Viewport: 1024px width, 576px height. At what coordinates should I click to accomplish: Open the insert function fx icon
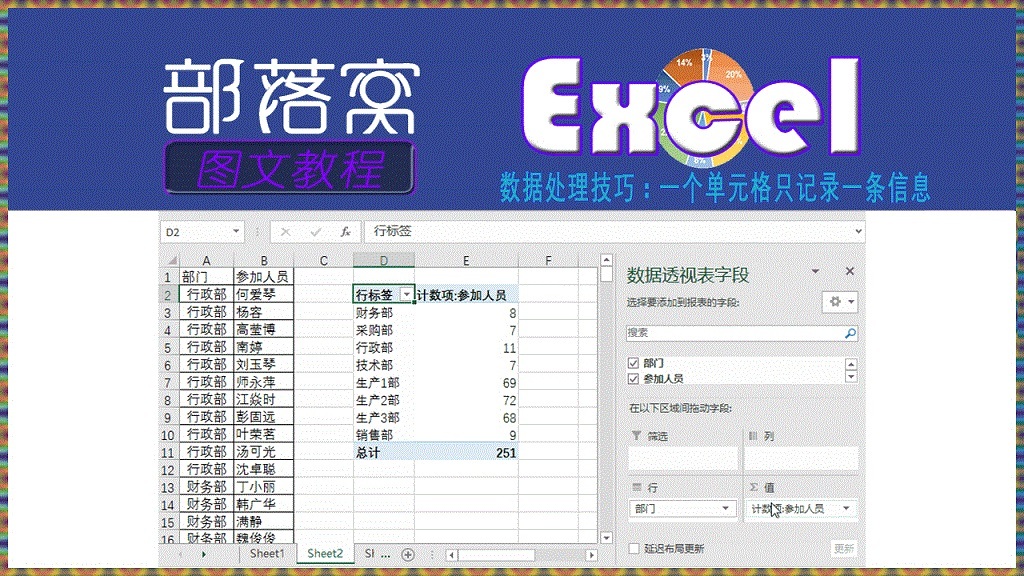(x=345, y=232)
